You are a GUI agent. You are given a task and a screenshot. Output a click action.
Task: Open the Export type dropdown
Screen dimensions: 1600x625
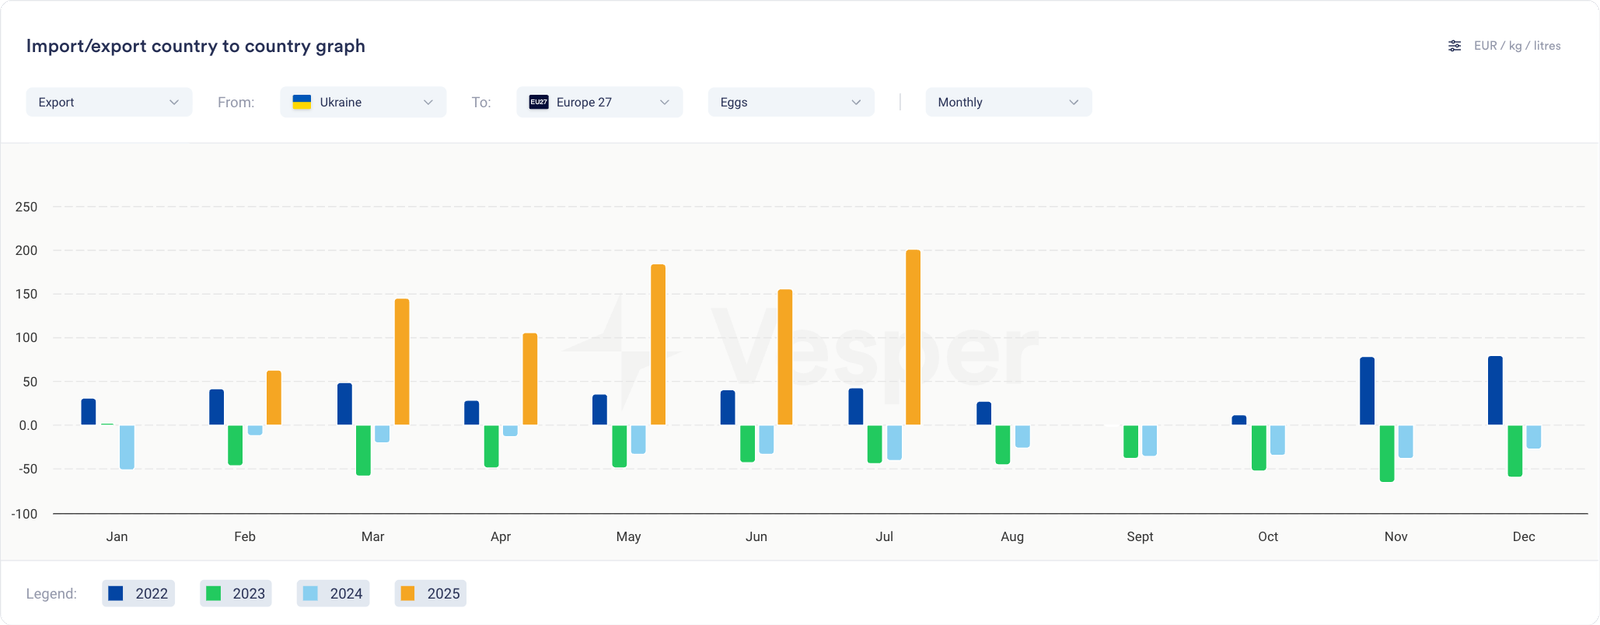(109, 102)
